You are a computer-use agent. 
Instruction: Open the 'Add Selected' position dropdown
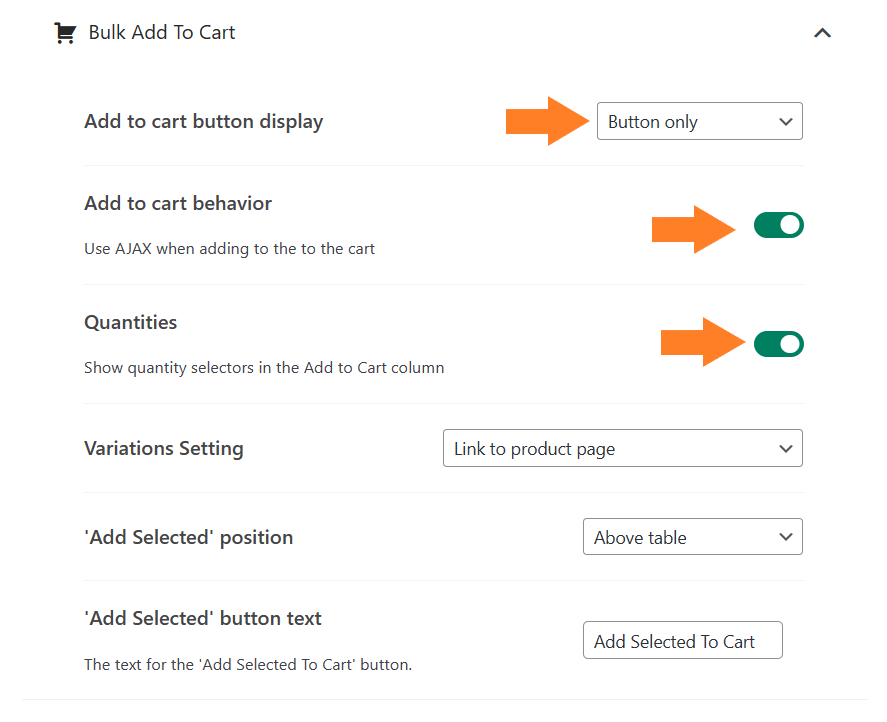pos(692,536)
